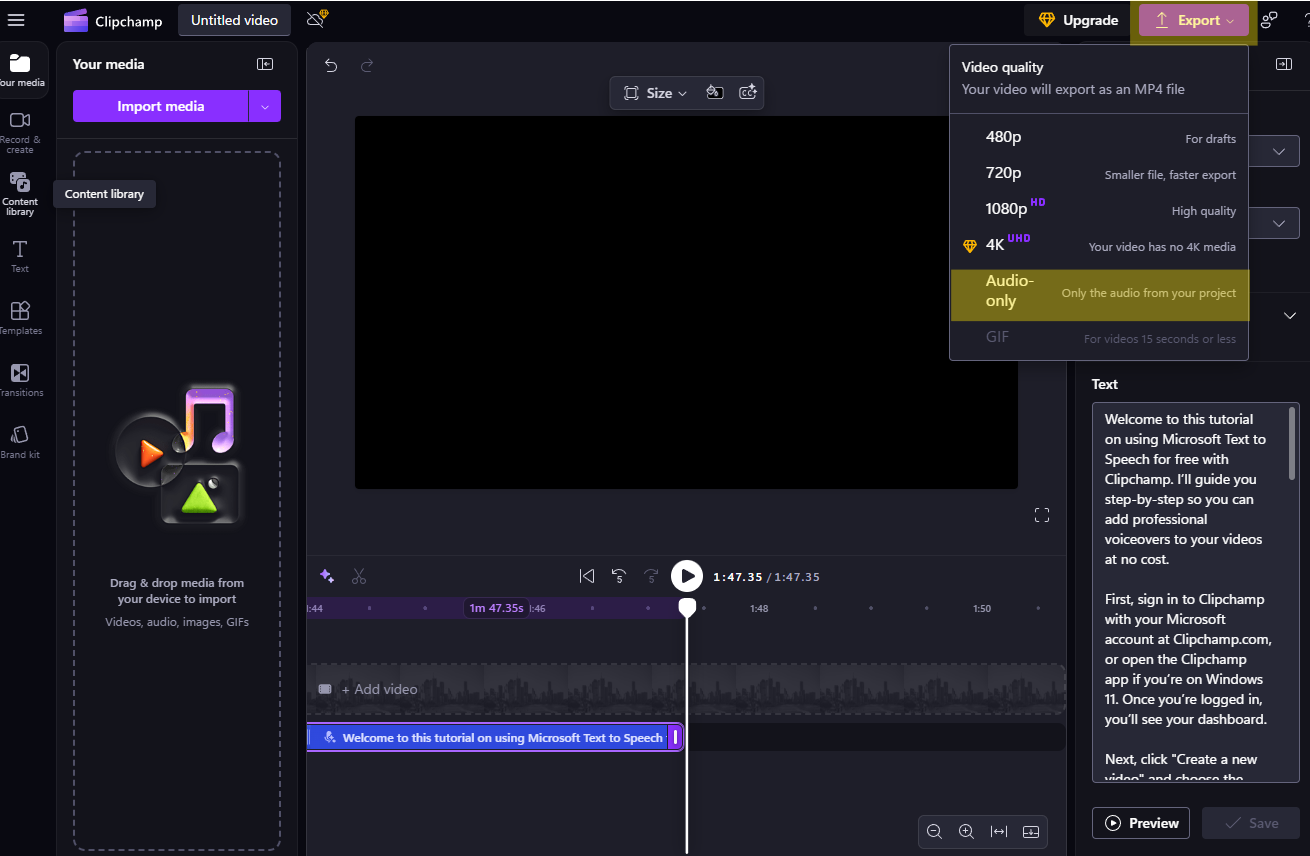Expand the collapsed section chevron in right panel
Viewport: 1310px width, 856px height.
(1289, 315)
